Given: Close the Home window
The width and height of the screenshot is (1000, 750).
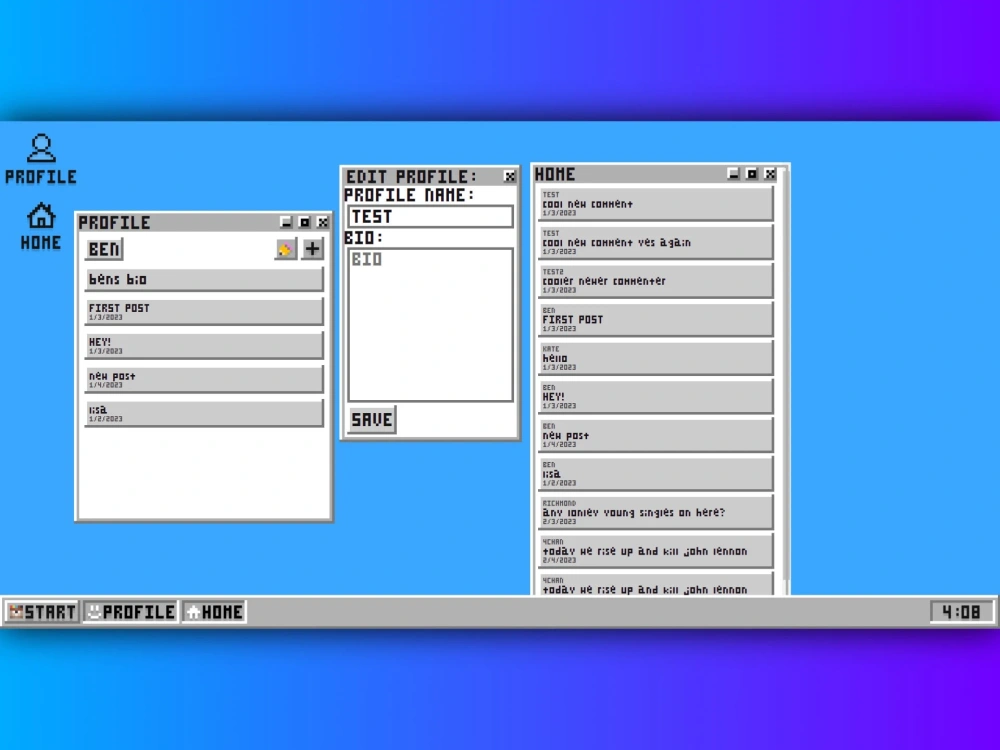Looking at the screenshot, I should point(770,173).
